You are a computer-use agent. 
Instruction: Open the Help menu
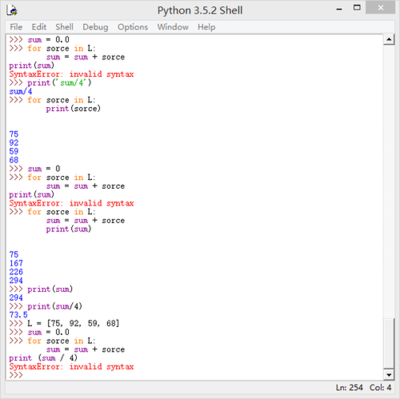click(206, 27)
